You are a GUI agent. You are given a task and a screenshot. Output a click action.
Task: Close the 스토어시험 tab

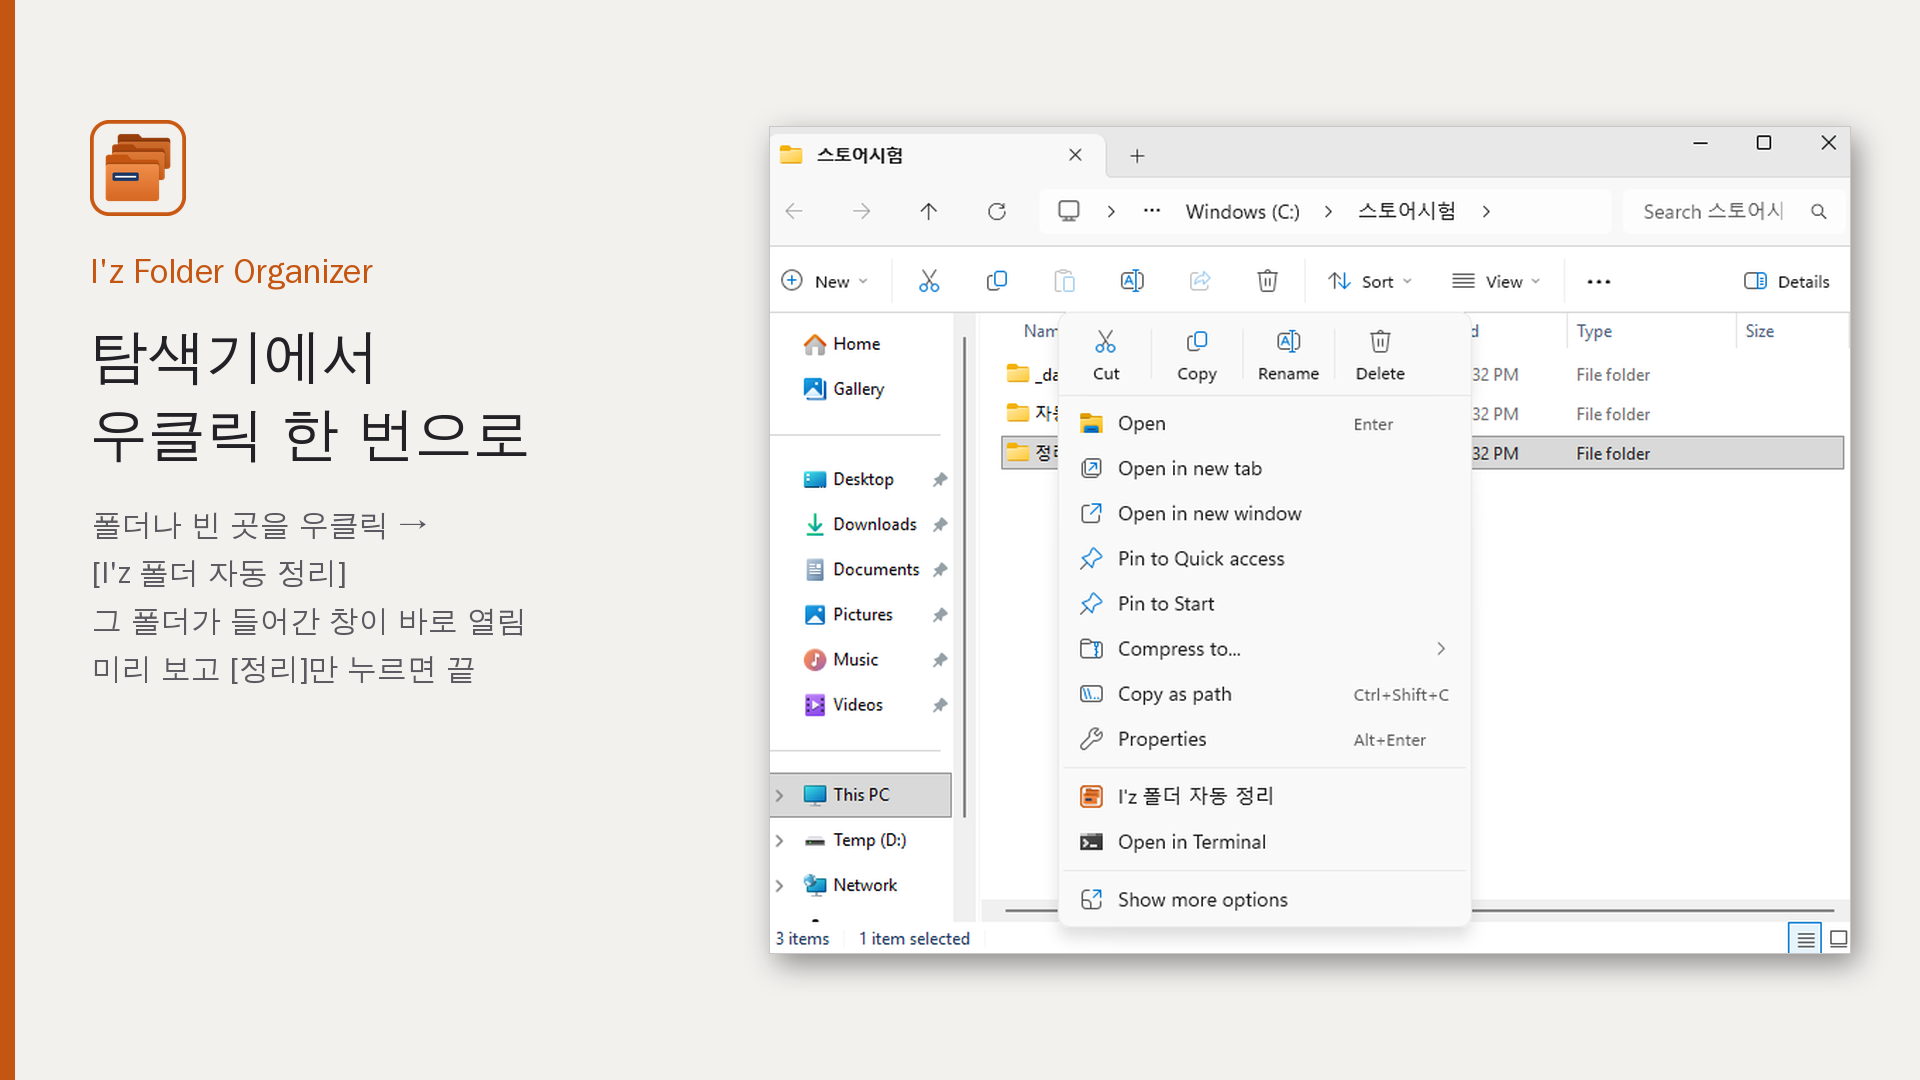tap(1075, 155)
